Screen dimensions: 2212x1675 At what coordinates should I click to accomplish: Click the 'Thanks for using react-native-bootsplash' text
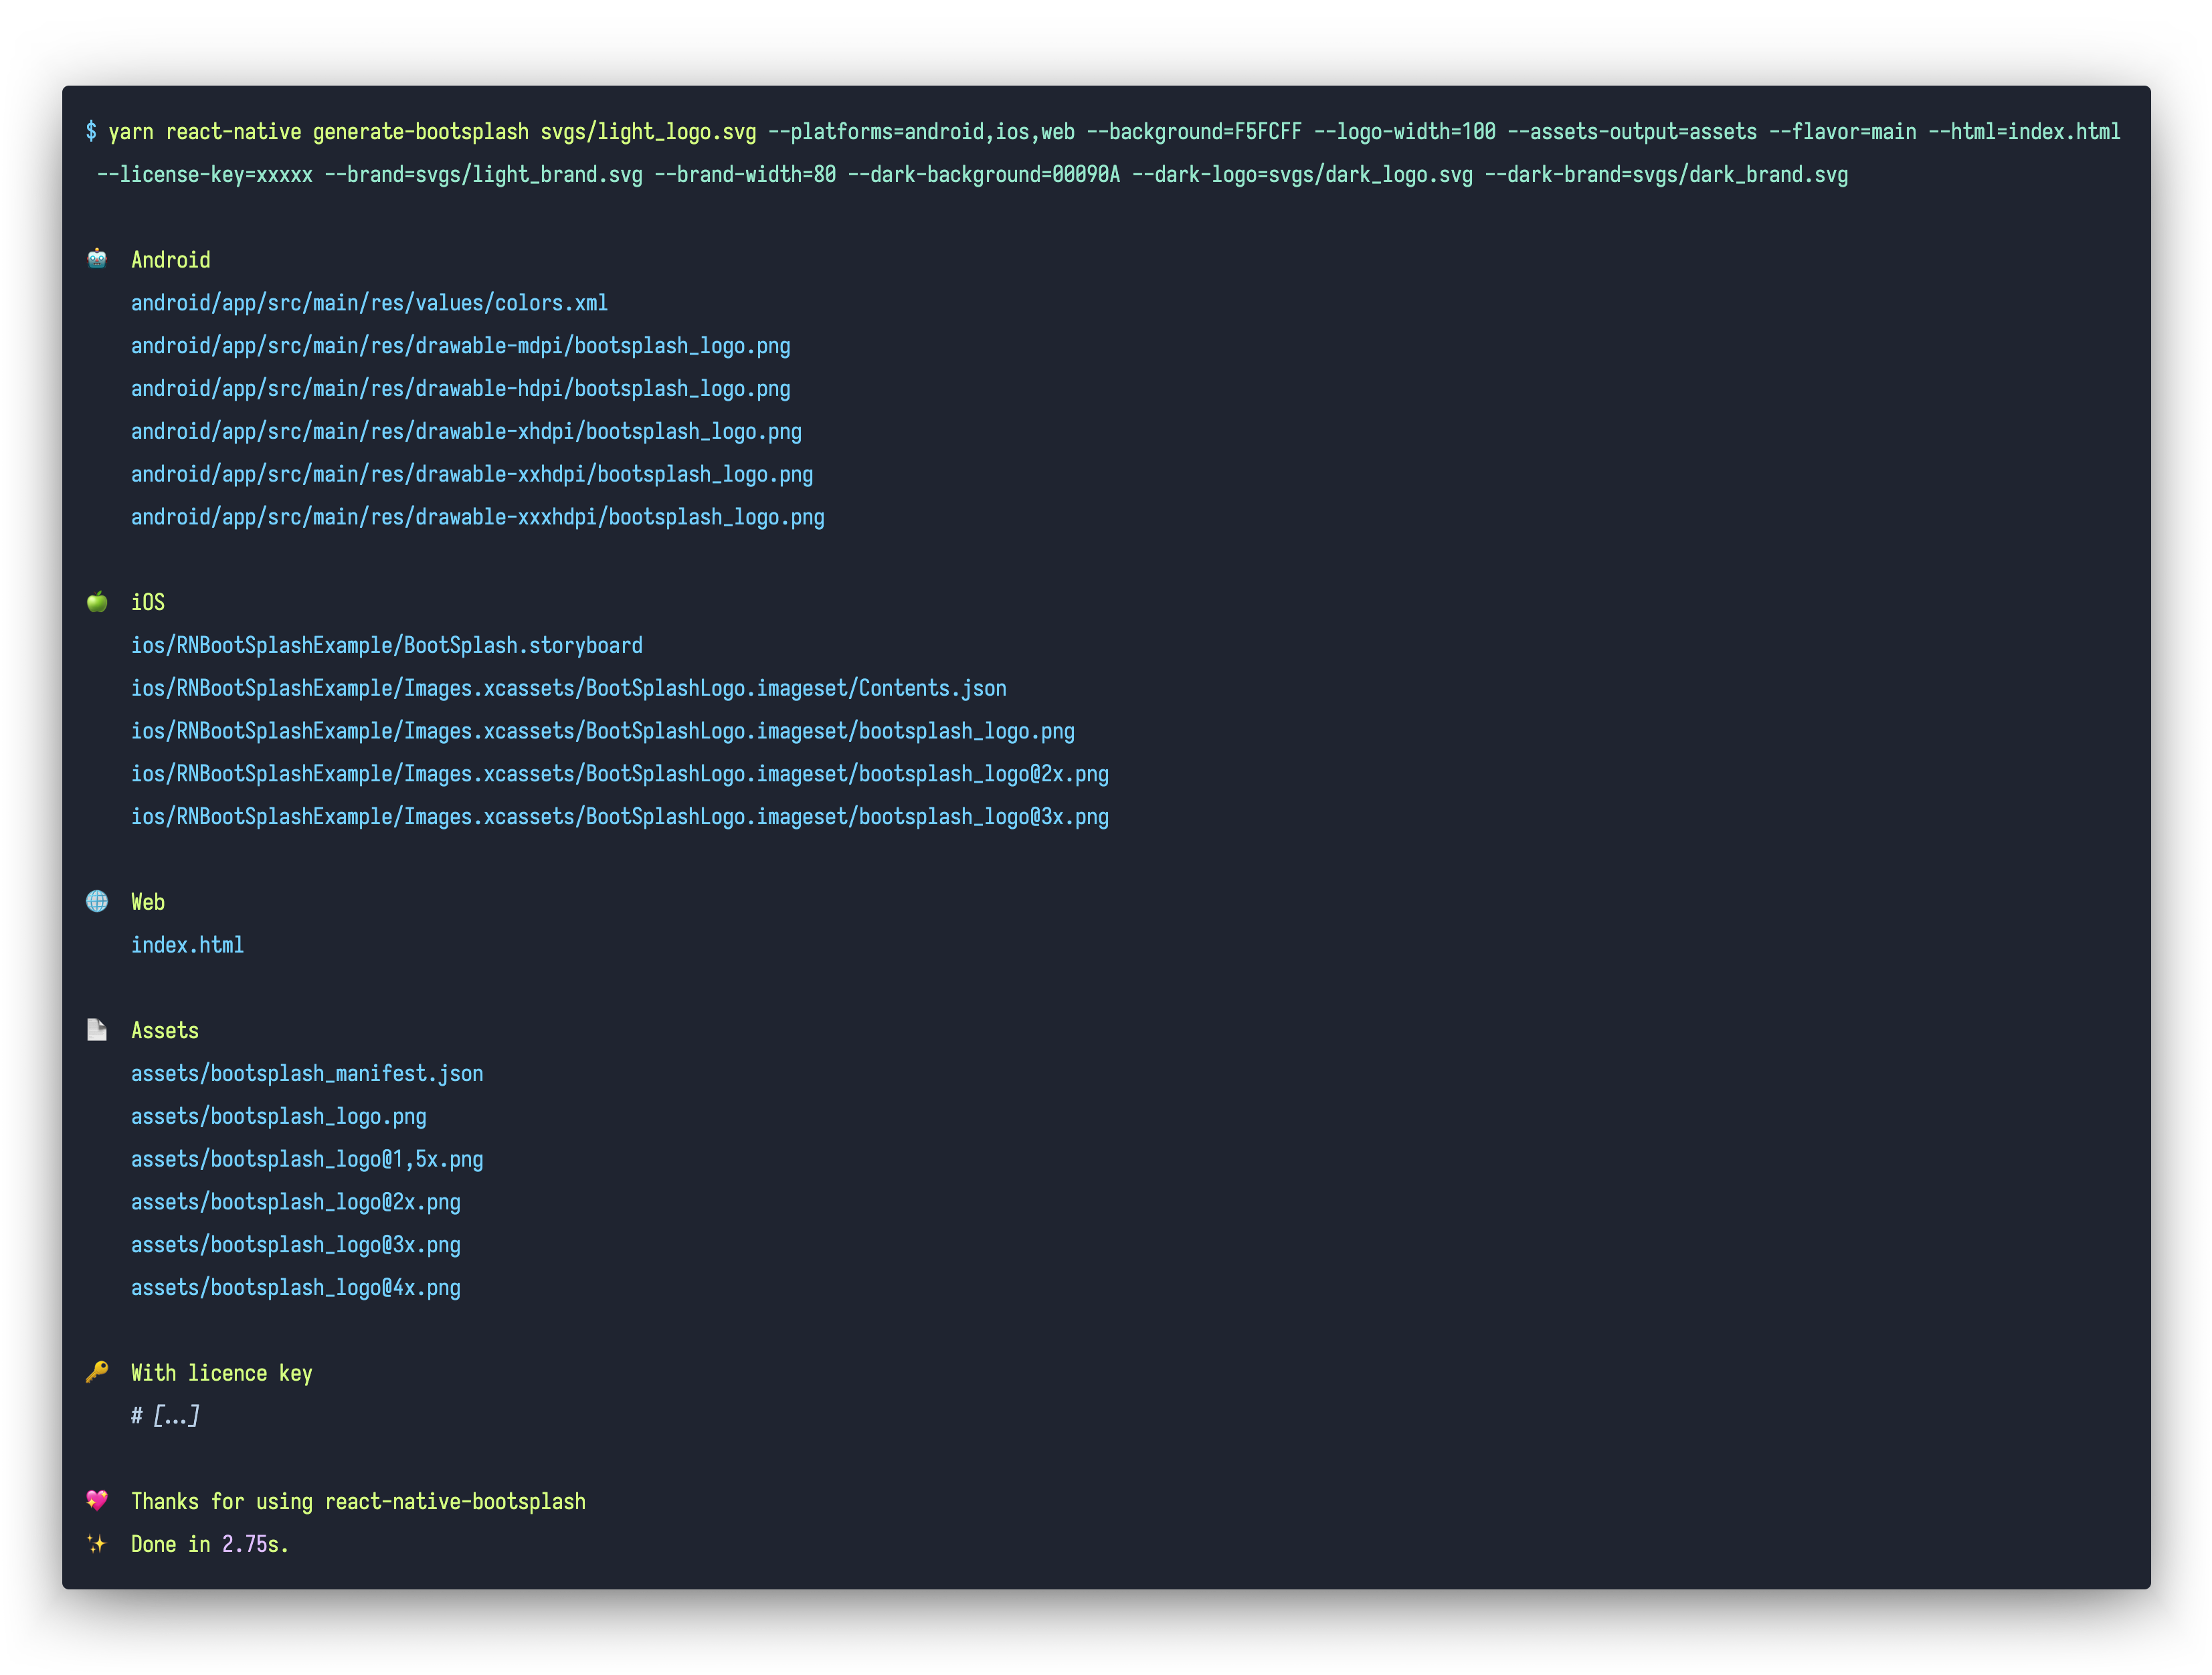358,1501
